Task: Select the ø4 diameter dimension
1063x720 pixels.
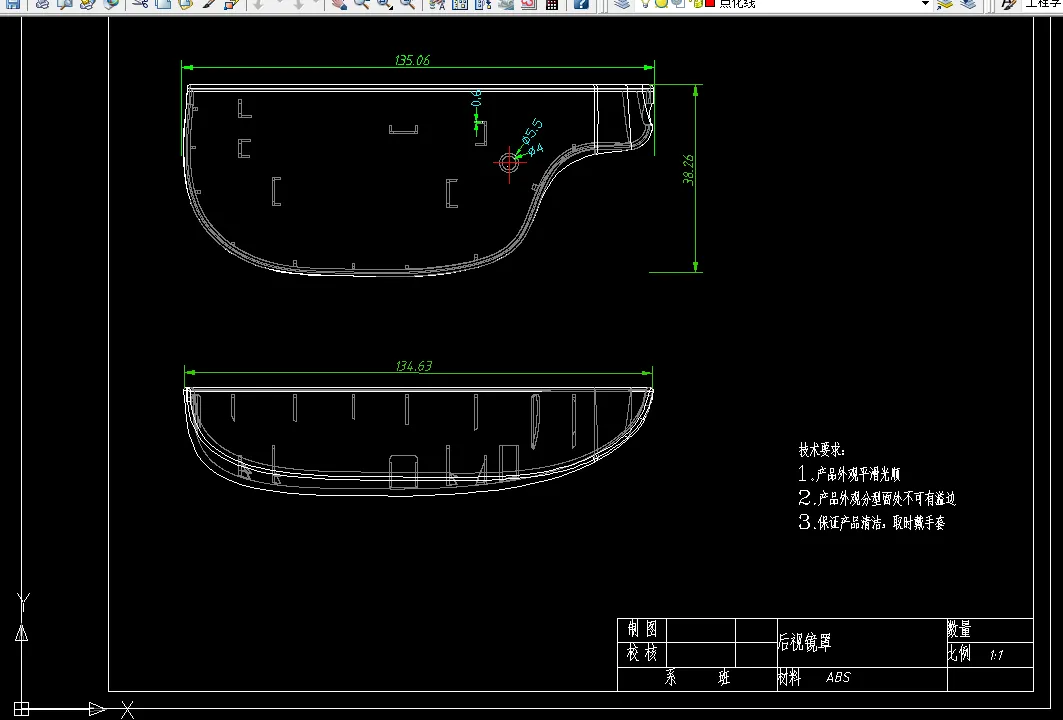Action: click(x=536, y=149)
